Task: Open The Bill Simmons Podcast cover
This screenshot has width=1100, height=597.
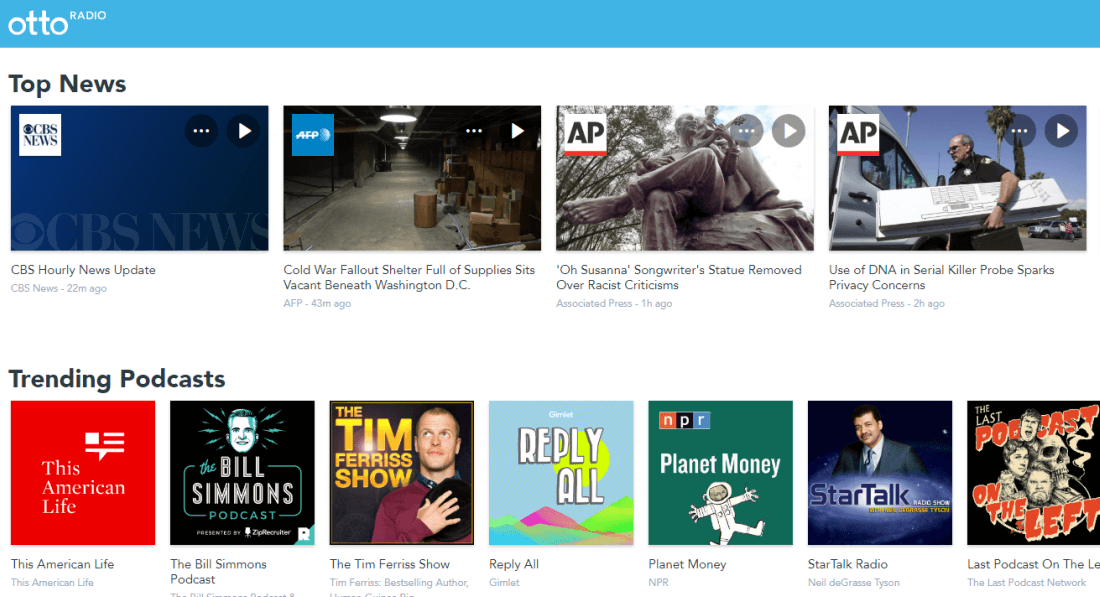Action: pyautogui.click(x=242, y=473)
